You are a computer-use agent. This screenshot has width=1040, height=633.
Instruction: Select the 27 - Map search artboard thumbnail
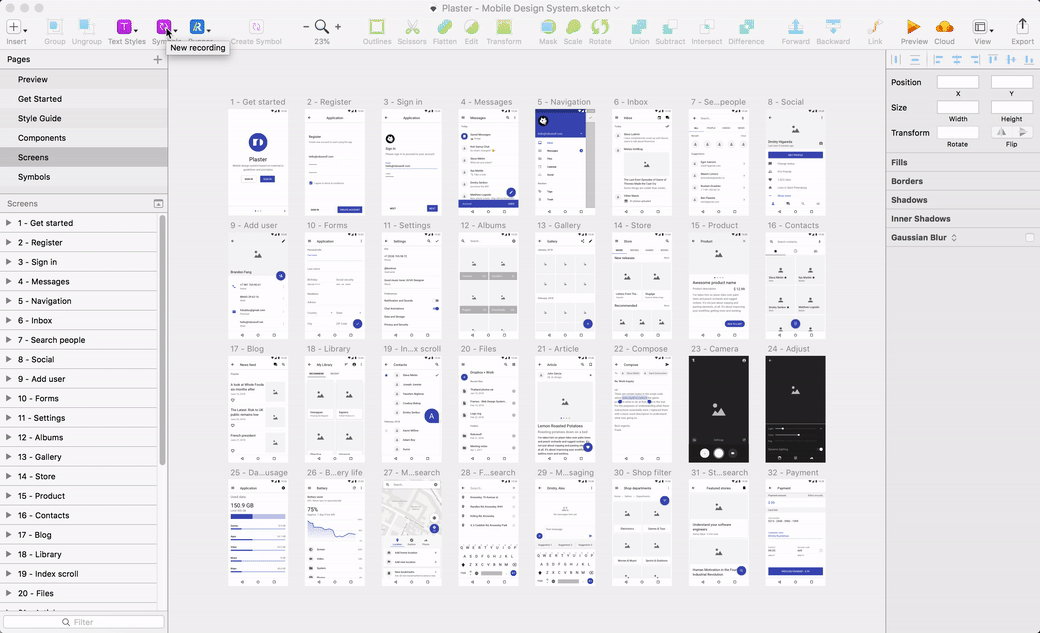click(x=411, y=533)
